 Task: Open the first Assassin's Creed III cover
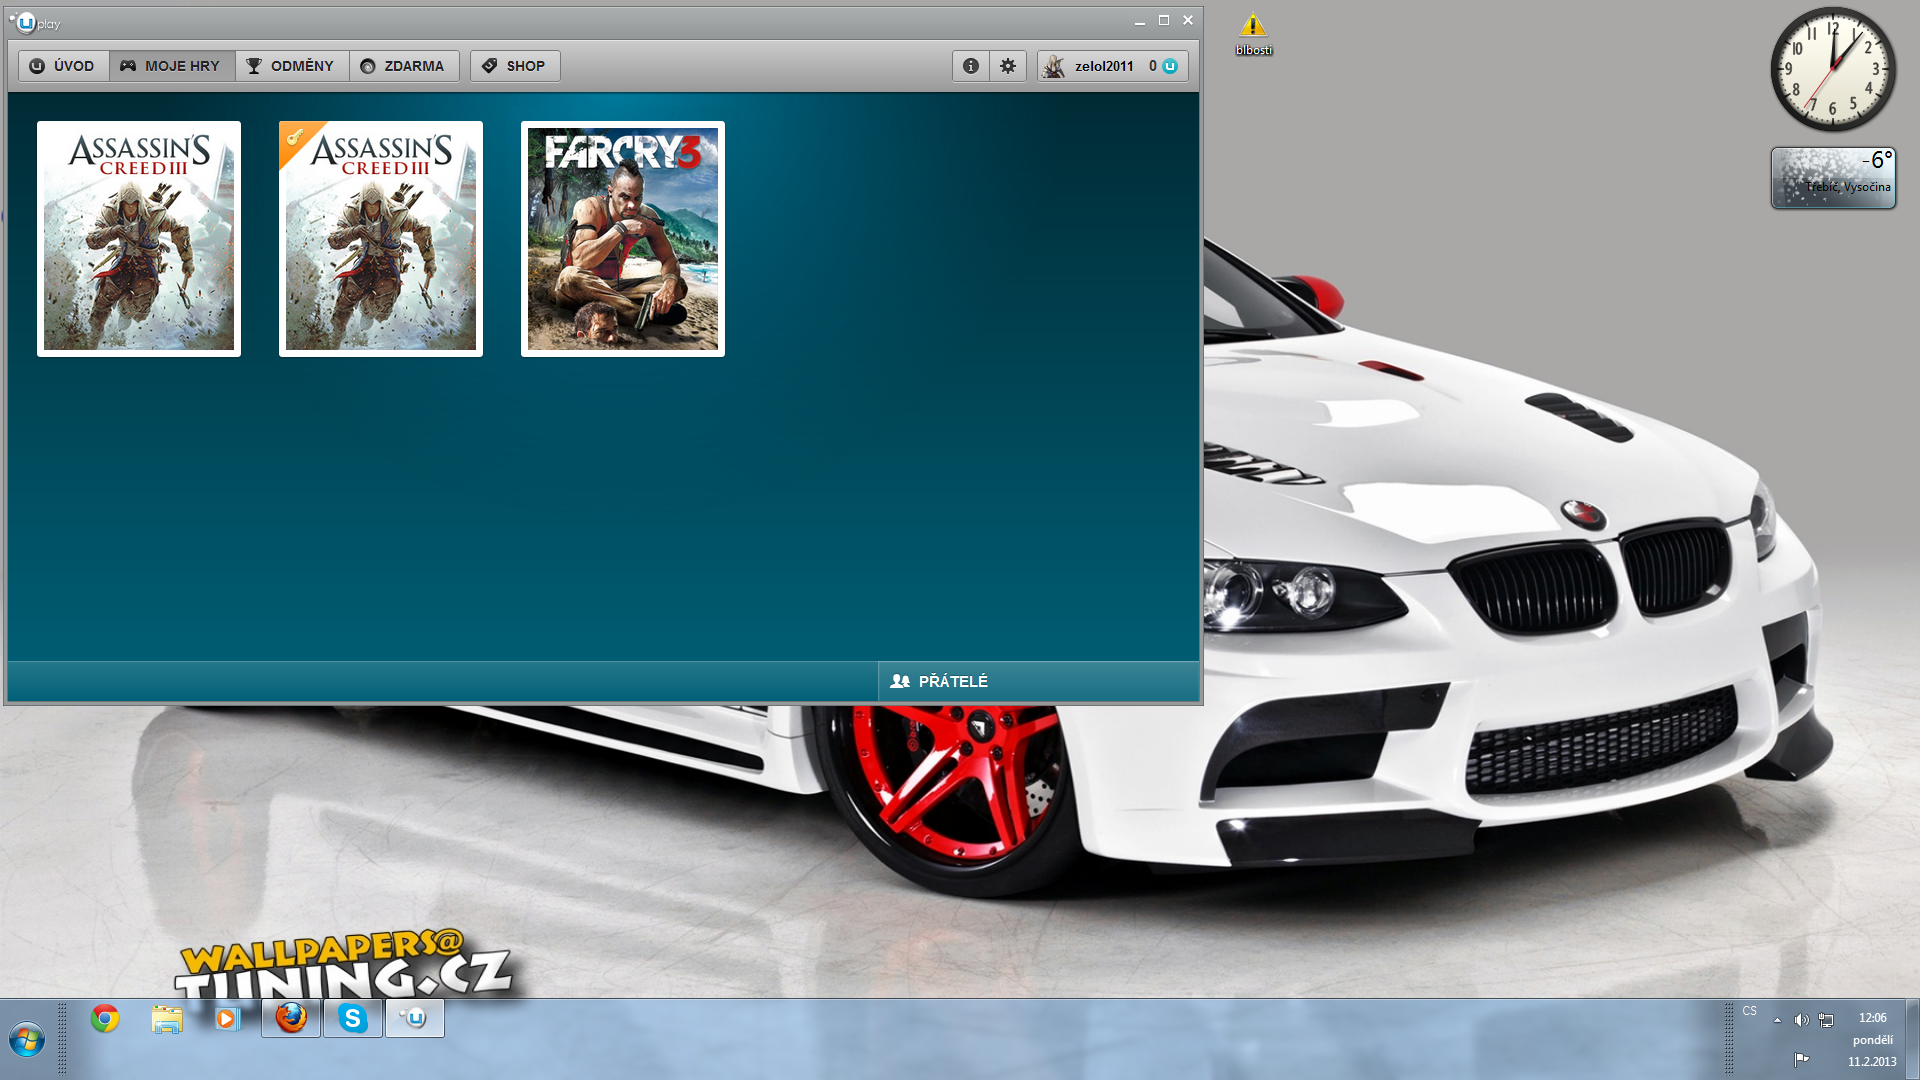pyautogui.click(x=139, y=239)
